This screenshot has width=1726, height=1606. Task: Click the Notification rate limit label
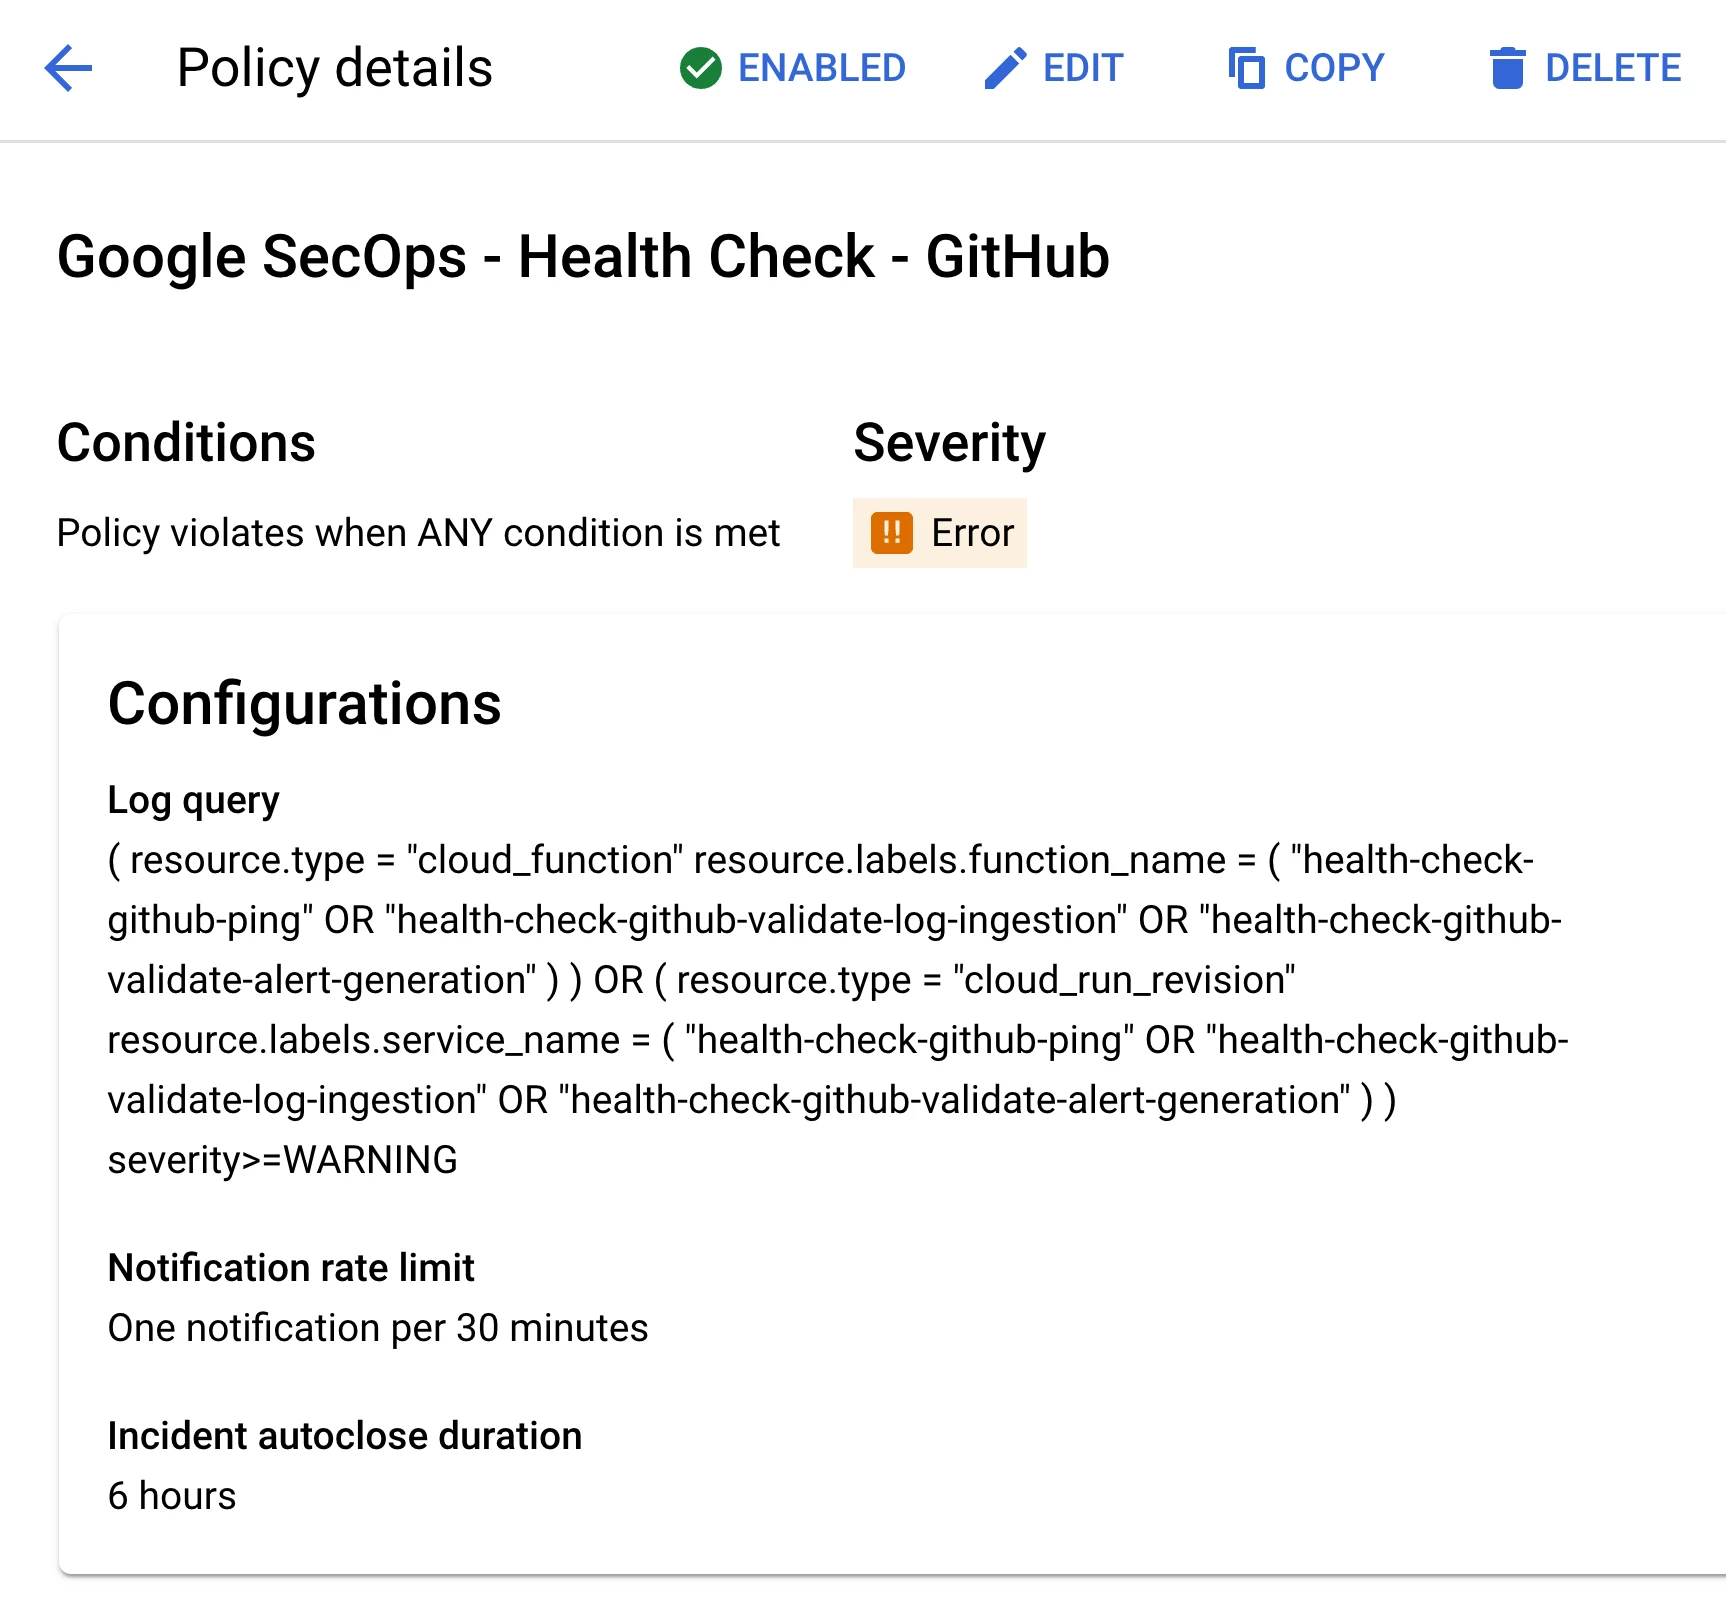tap(291, 1268)
